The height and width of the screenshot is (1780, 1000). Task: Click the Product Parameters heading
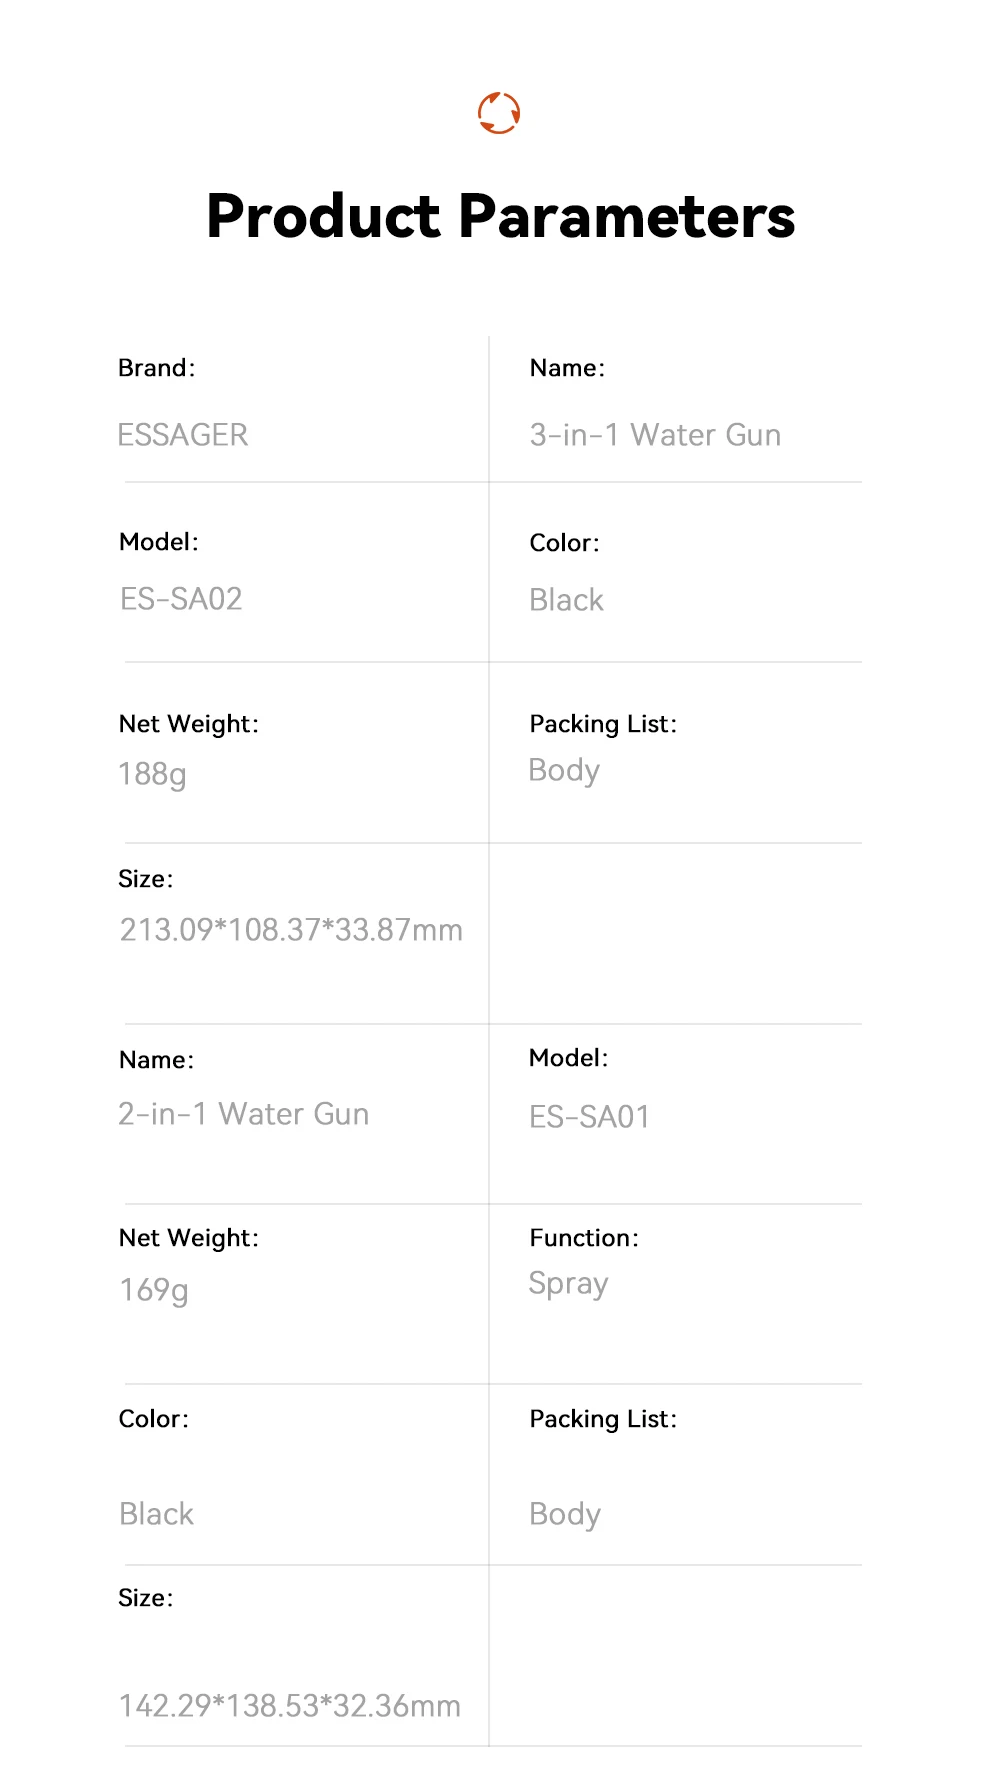point(500,216)
